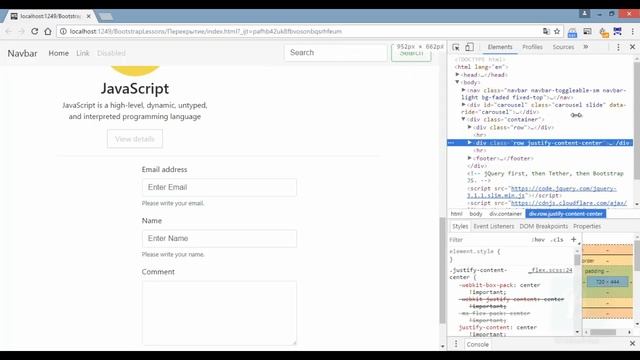Collapse the body element node
The height and width of the screenshot is (360, 640).
[x=458, y=82]
